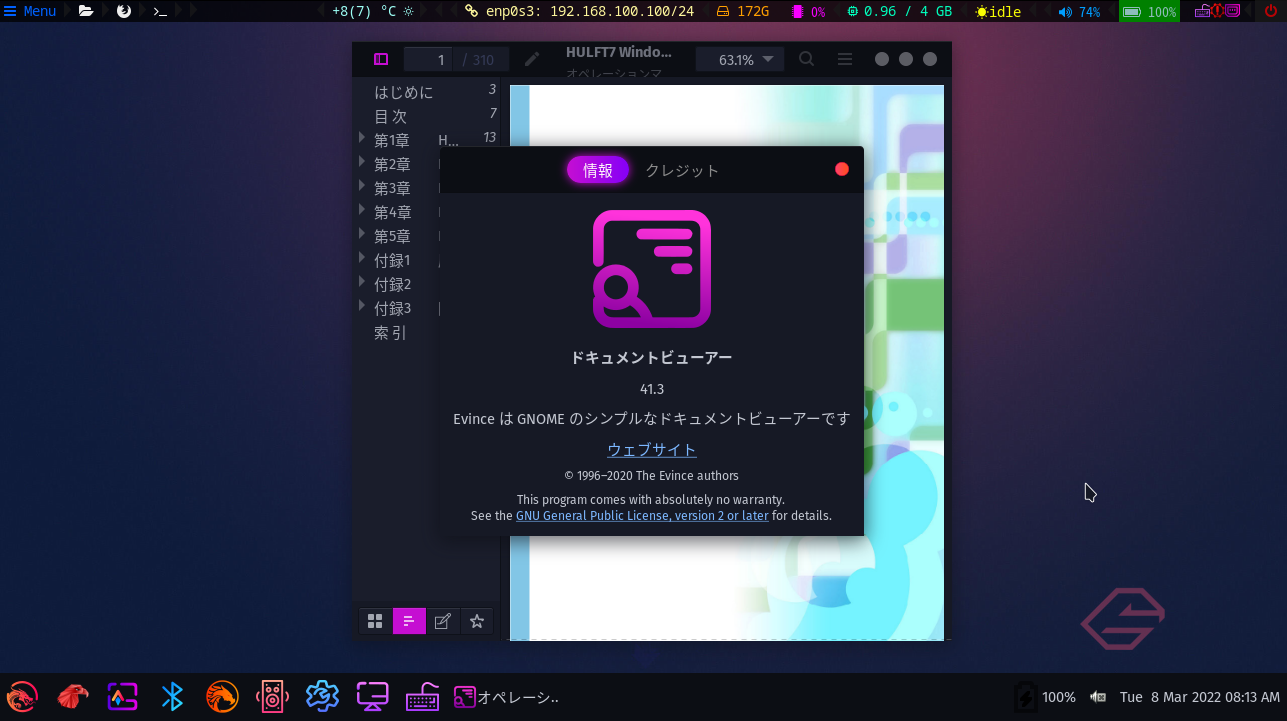Open terminal launcher in top panel
The width and height of the screenshot is (1287, 721).
[x=160, y=11]
